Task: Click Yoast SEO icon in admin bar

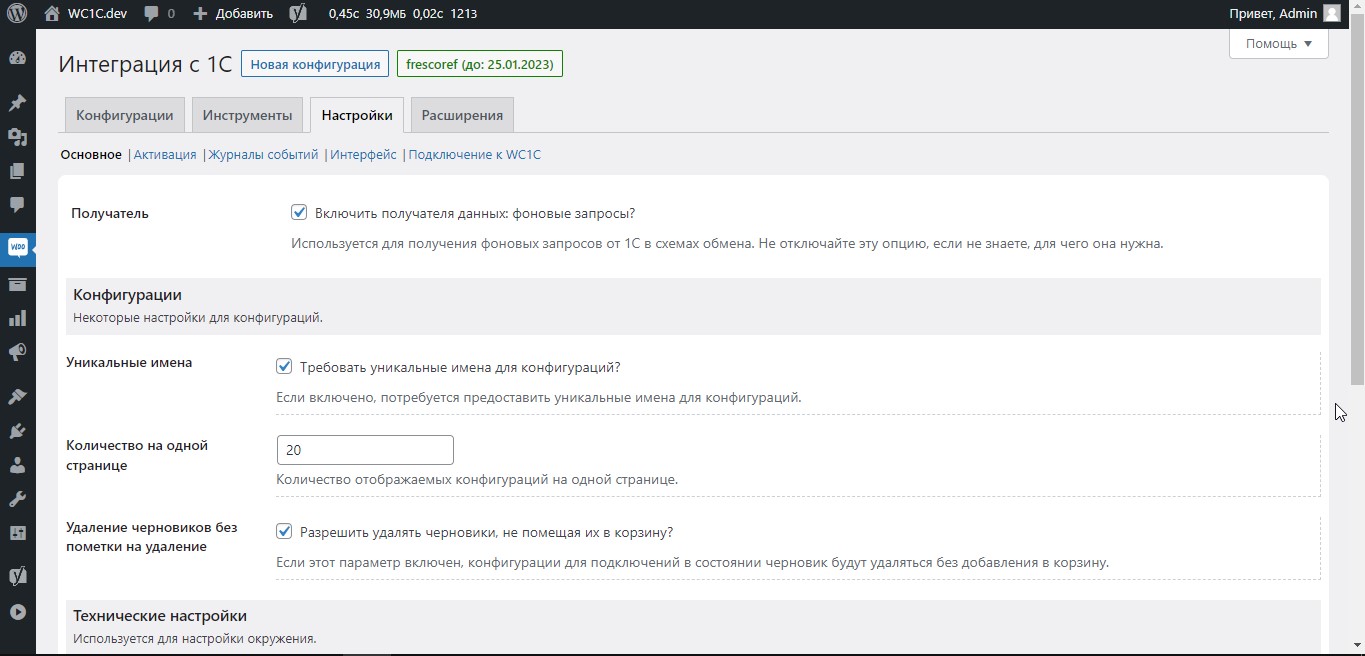Action: 298,14
